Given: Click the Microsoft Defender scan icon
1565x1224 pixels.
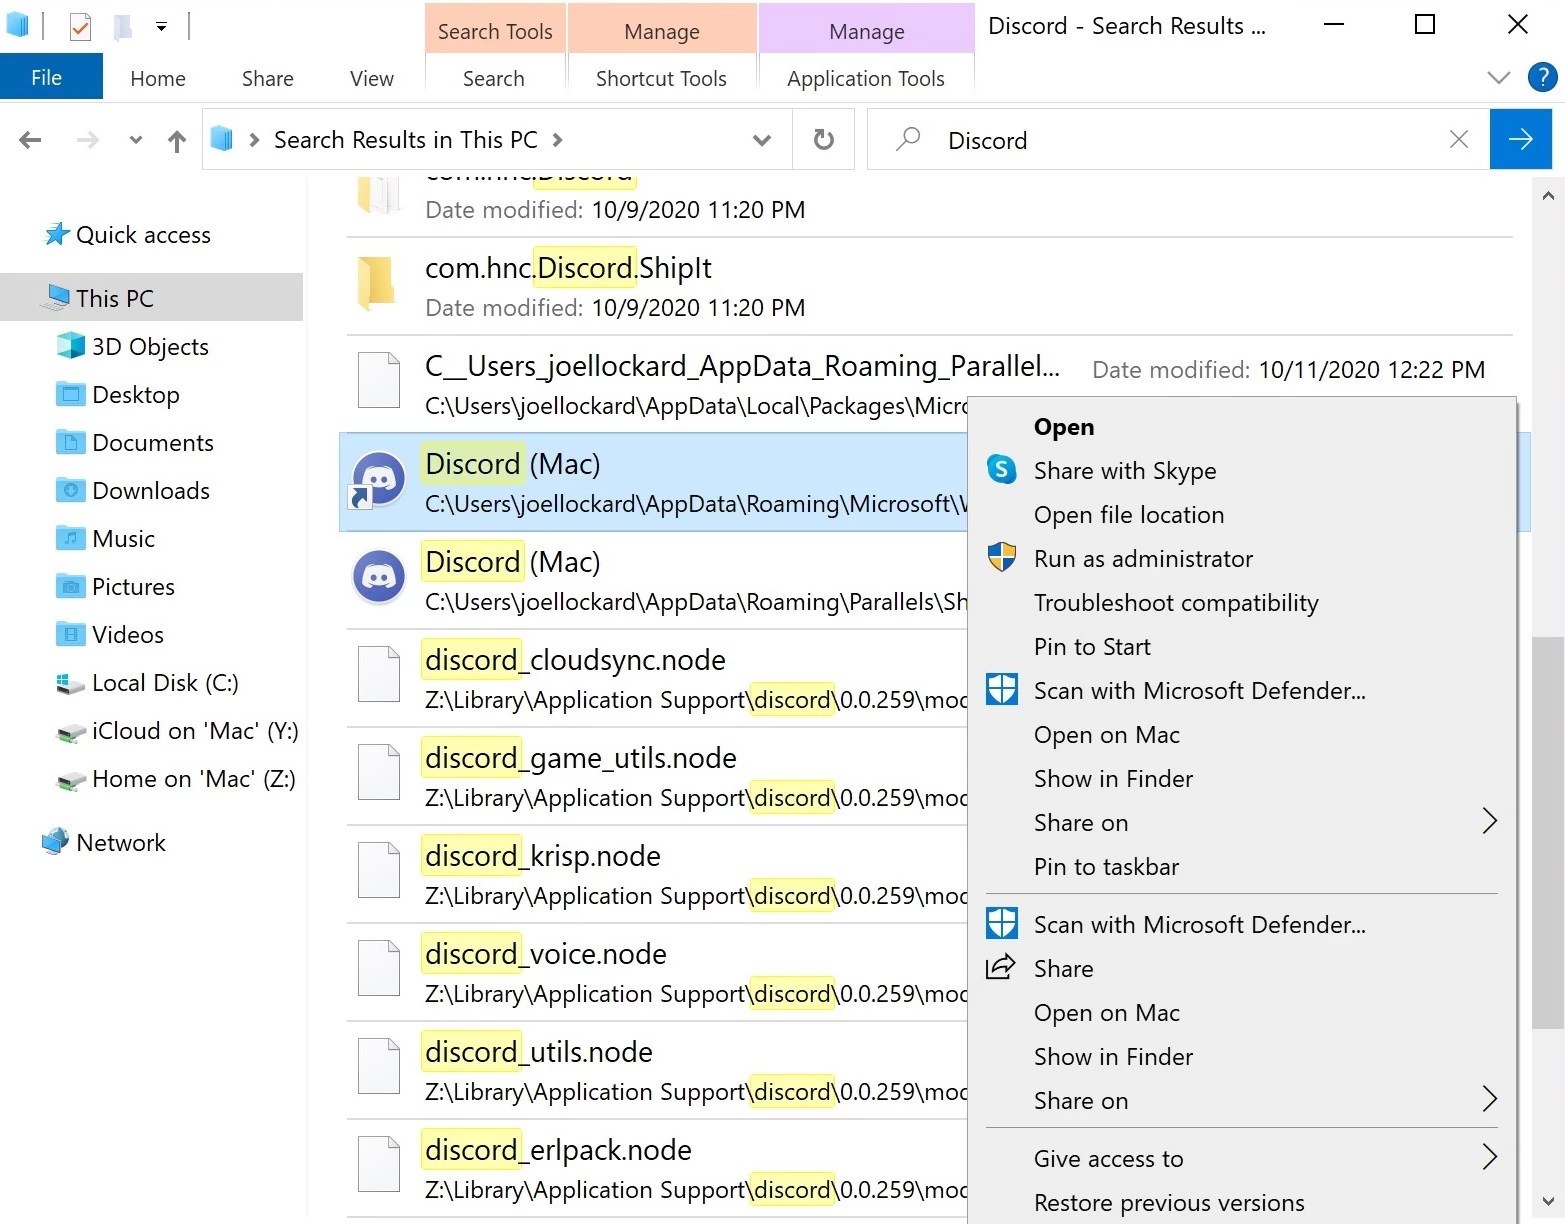Looking at the screenshot, I should coord(1001,690).
